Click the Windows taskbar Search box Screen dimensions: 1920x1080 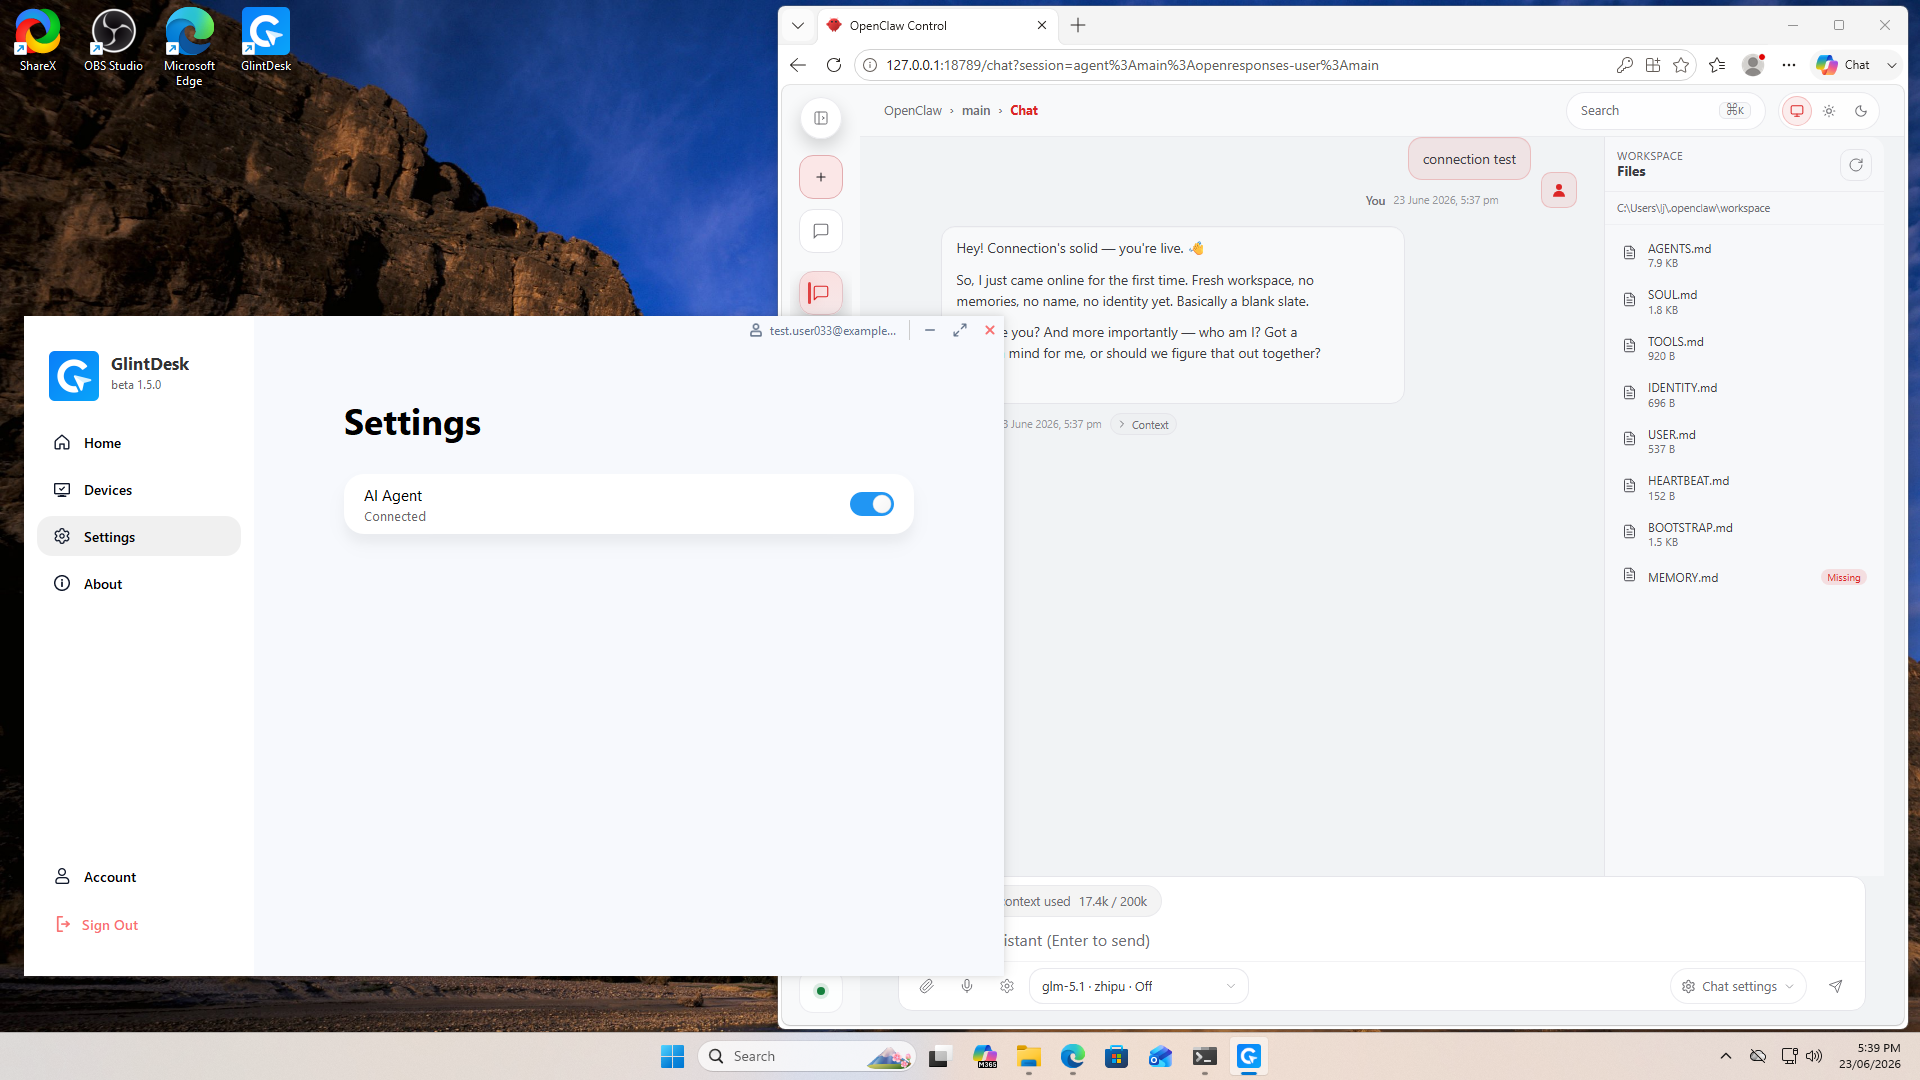807,1056
